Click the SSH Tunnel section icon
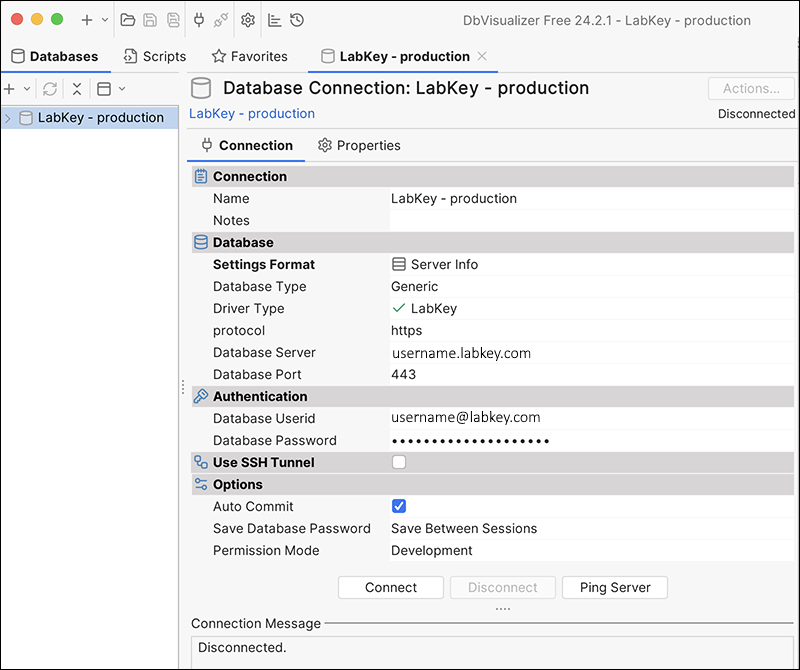 201,462
